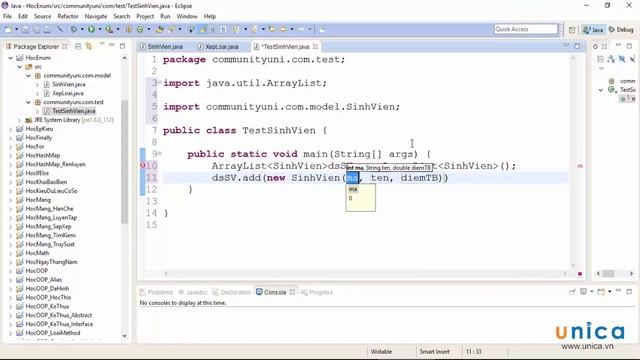This screenshot has width=640, height=360.
Task: Minimize the Console panel
Action: click(619, 291)
